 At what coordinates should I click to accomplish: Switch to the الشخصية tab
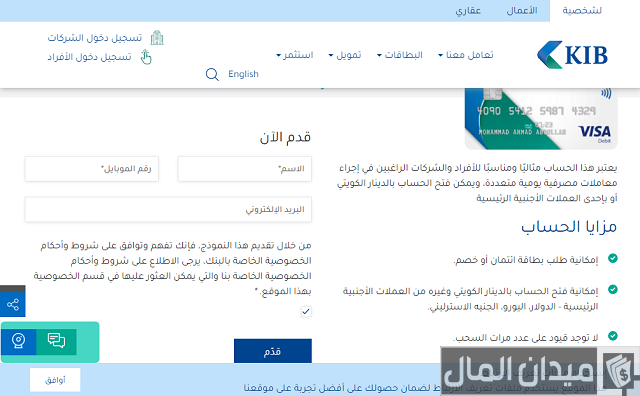pos(582,11)
